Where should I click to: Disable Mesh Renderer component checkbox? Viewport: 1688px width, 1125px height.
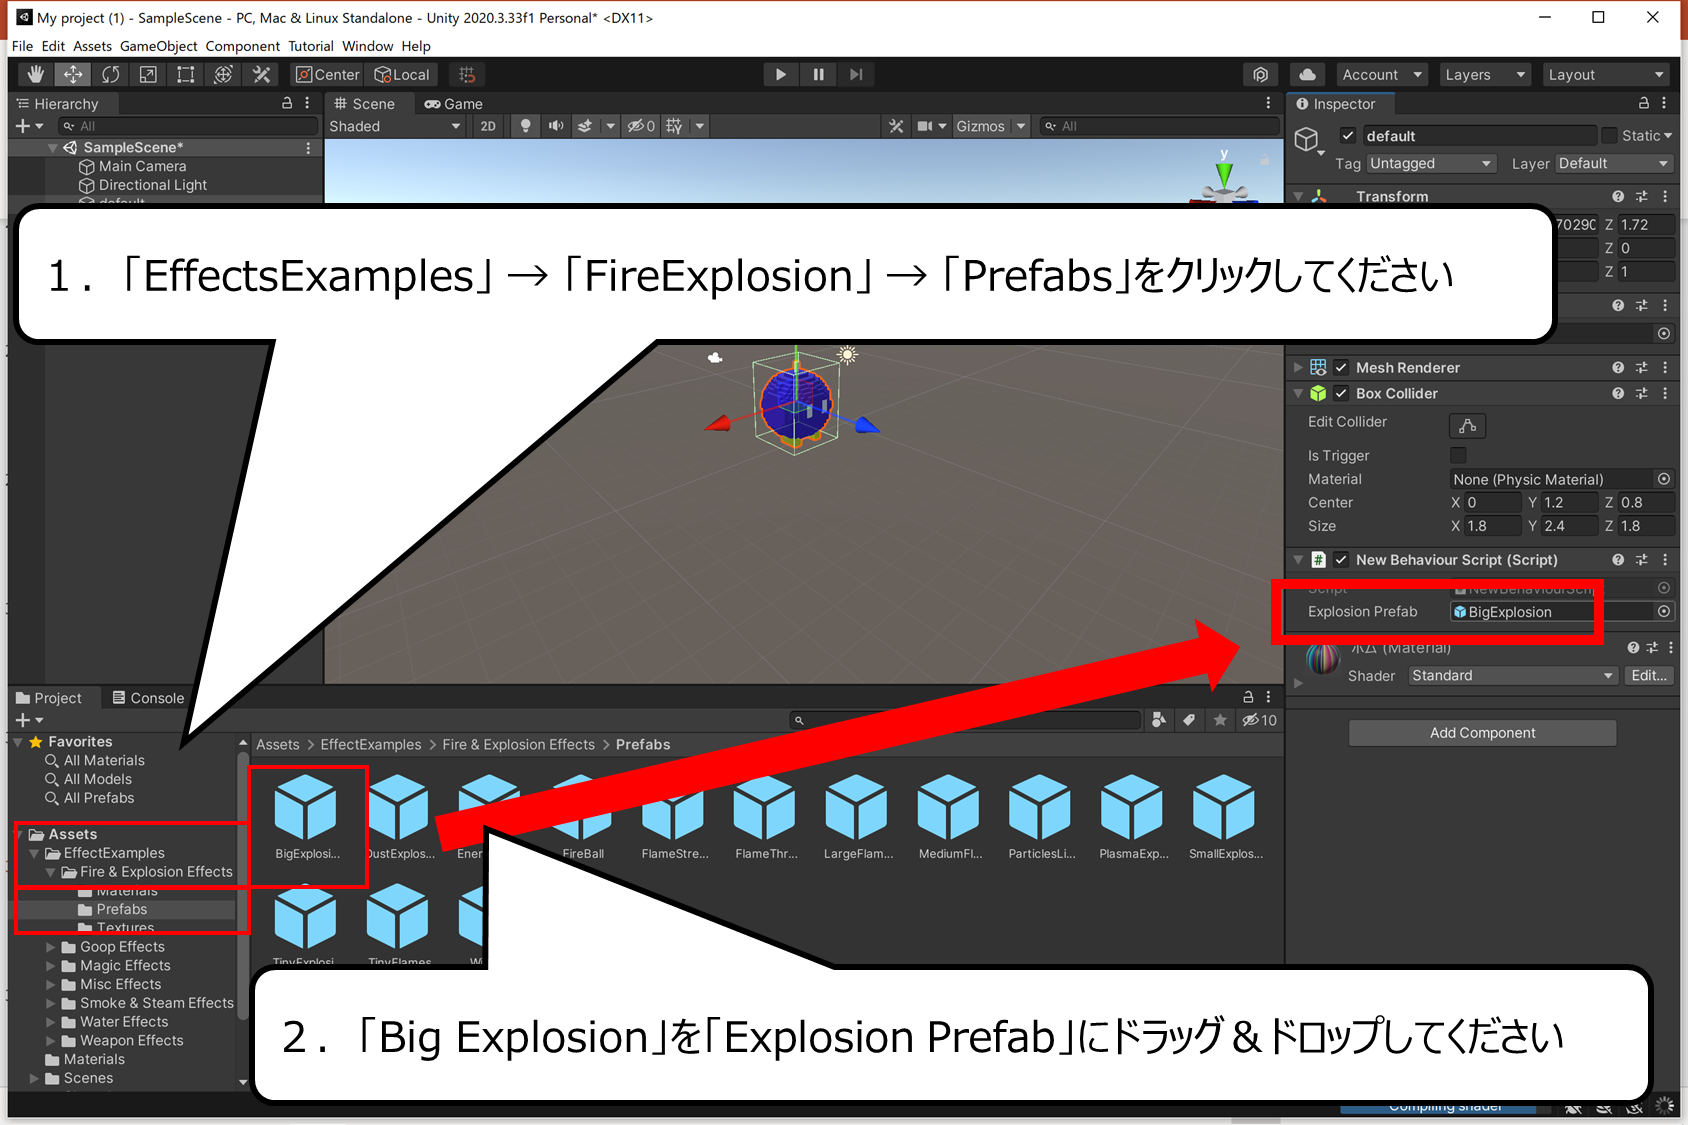(1341, 367)
